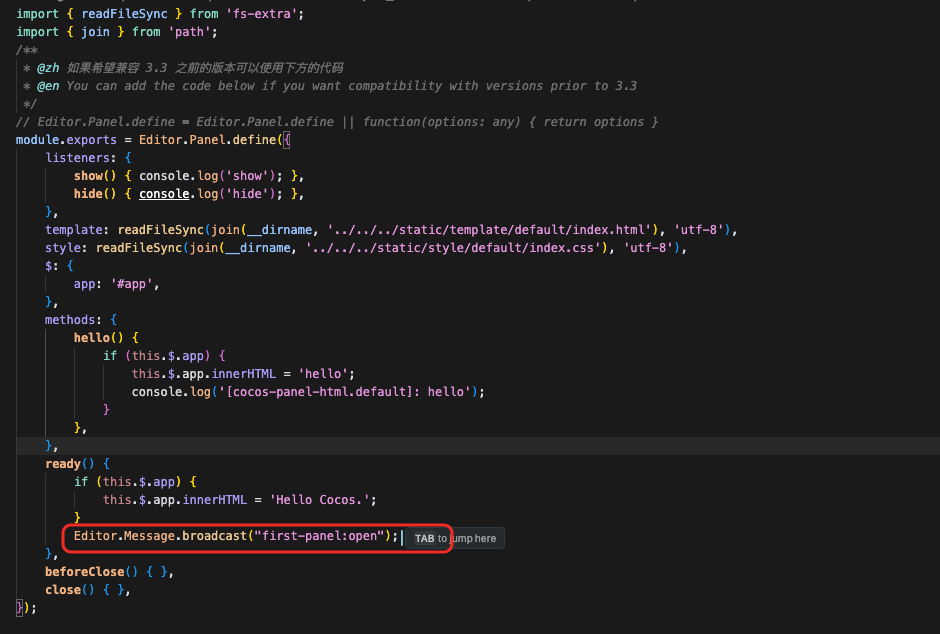Click the underlined 'console' in hide listener
Image resolution: width=940 pixels, height=634 pixels.
click(164, 194)
